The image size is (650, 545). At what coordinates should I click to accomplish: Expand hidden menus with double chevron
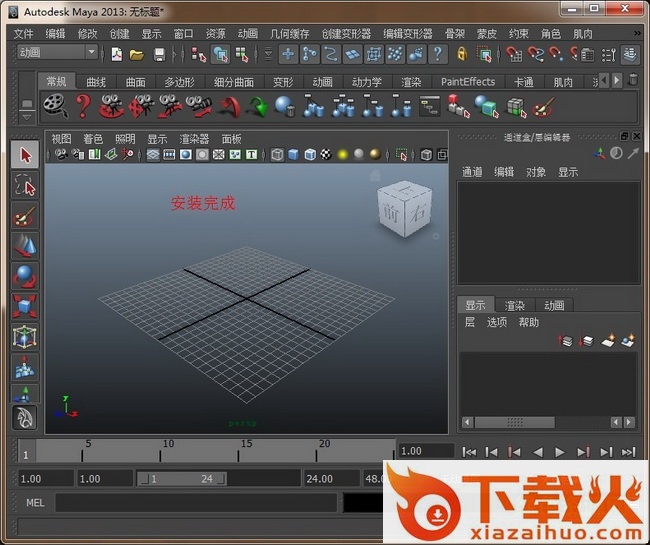637,33
